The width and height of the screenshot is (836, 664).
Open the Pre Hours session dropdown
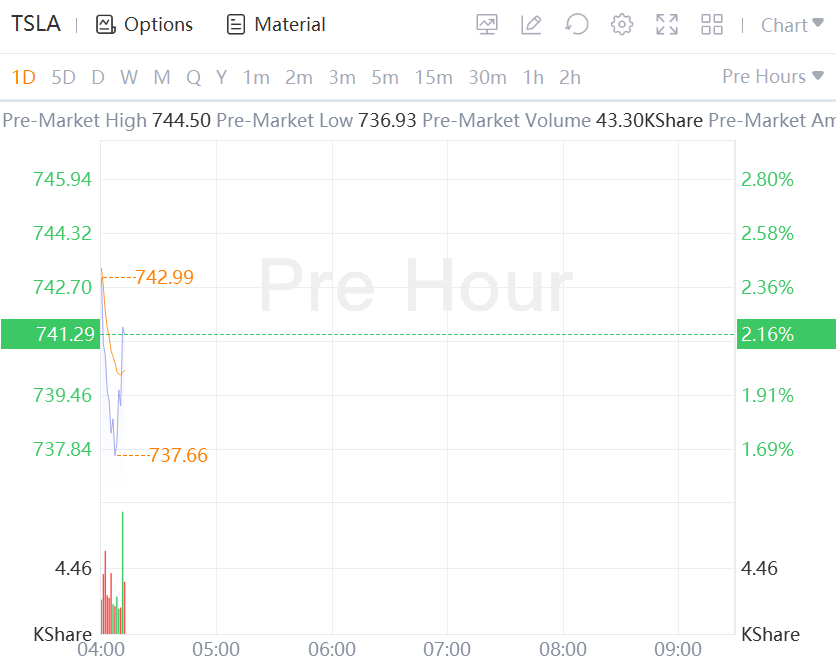[773, 76]
